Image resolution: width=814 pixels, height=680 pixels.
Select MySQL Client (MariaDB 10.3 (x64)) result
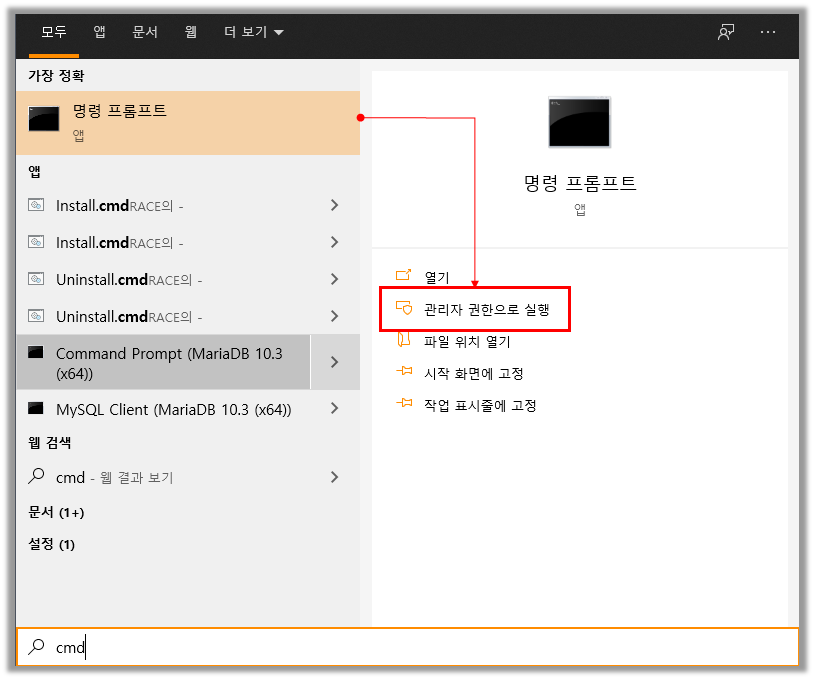pyautogui.click(x=173, y=410)
